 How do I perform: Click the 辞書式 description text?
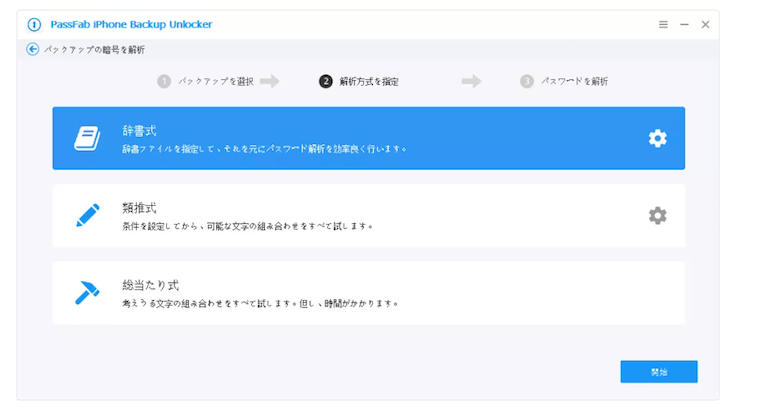click(x=265, y=149)
